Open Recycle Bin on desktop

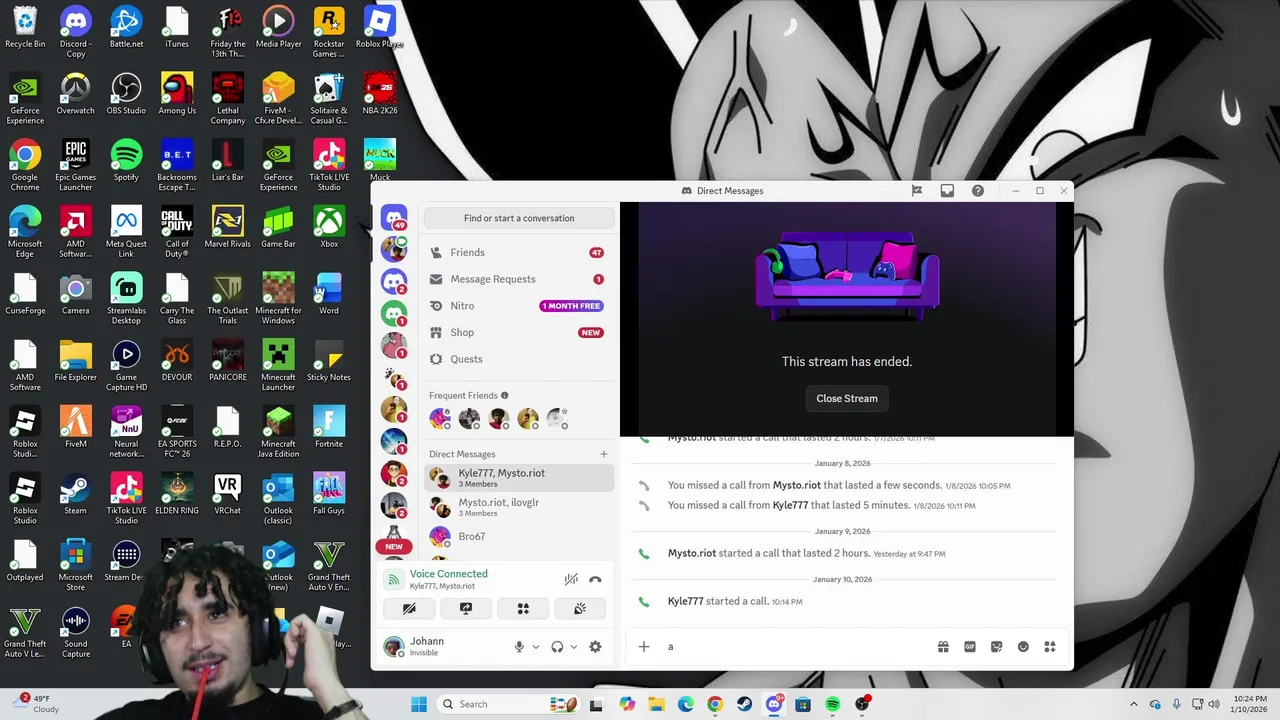tap(25, 28)
